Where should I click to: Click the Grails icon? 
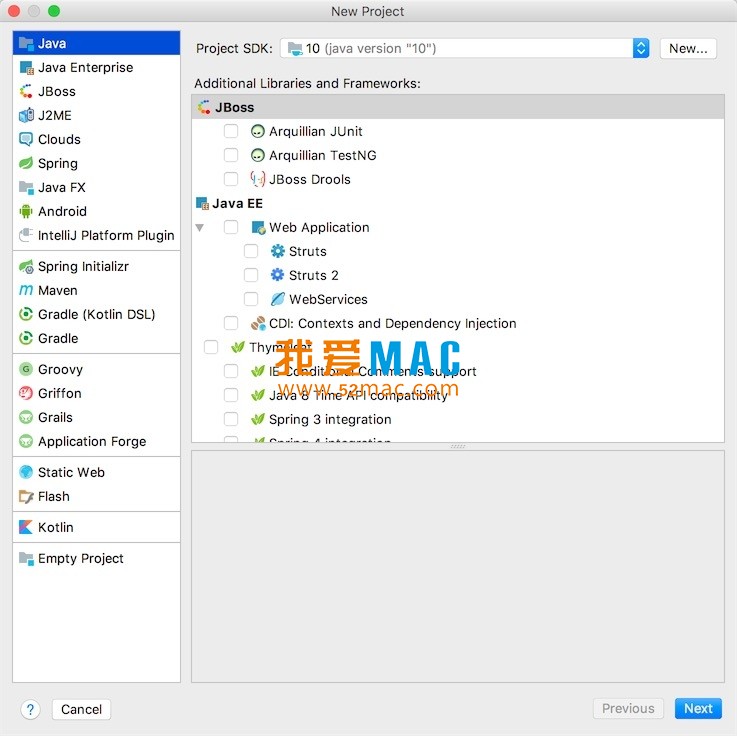tap(26, 417)
